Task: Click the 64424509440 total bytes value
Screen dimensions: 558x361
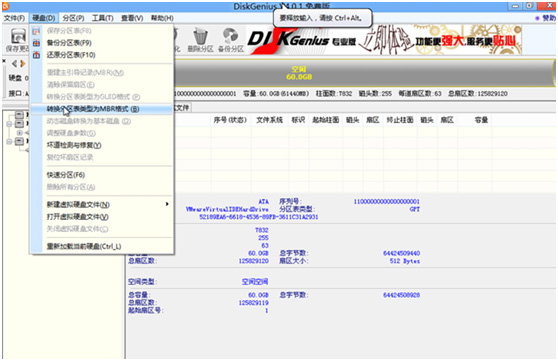Action: [x=401, y=253]
